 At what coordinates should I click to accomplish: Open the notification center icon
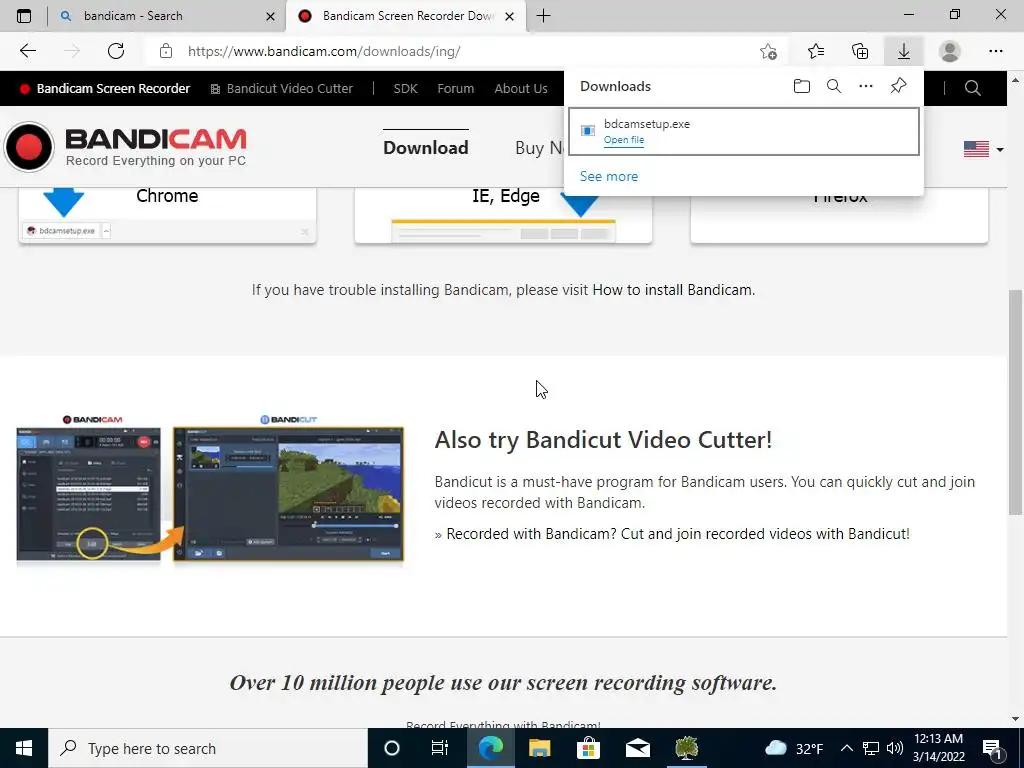[993, 748]
